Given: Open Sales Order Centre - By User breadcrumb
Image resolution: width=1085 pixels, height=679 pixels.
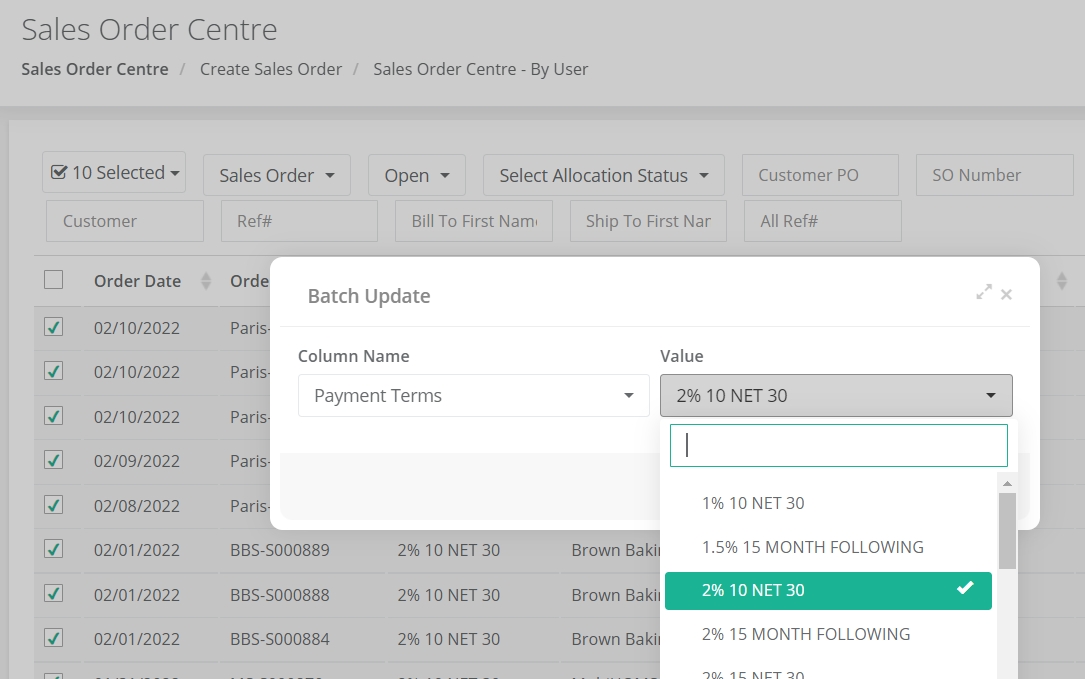Looking at the screenshot, I should (481, 69).
